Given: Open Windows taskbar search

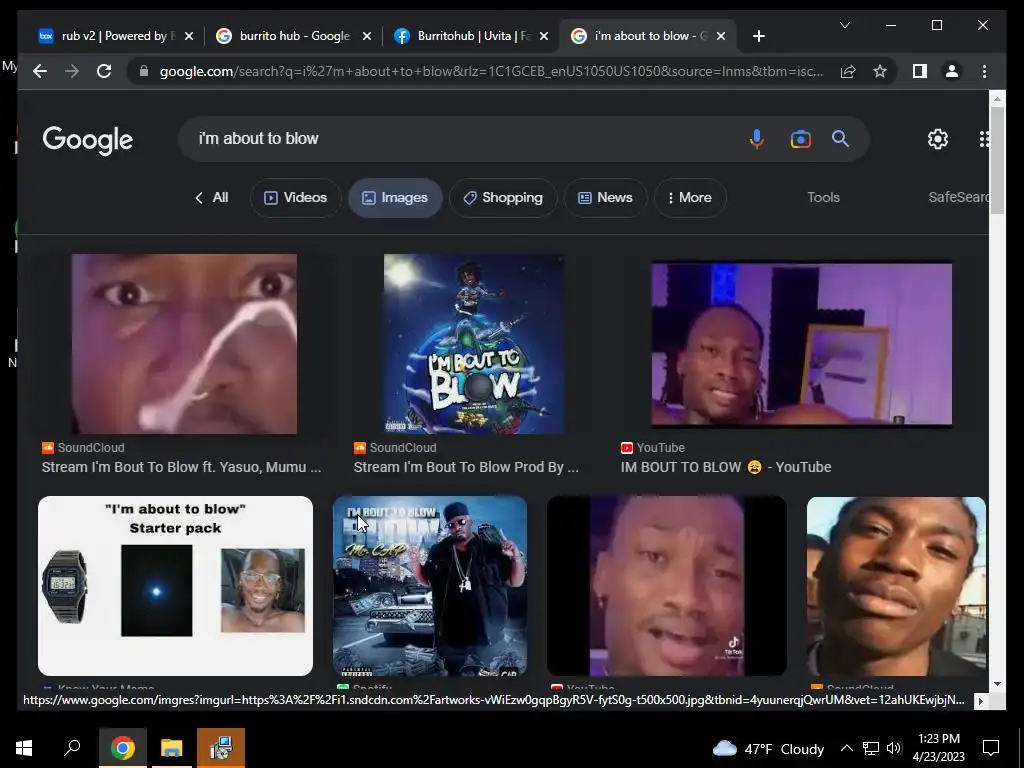Looking at the screenshot, I should pos(72,747).
